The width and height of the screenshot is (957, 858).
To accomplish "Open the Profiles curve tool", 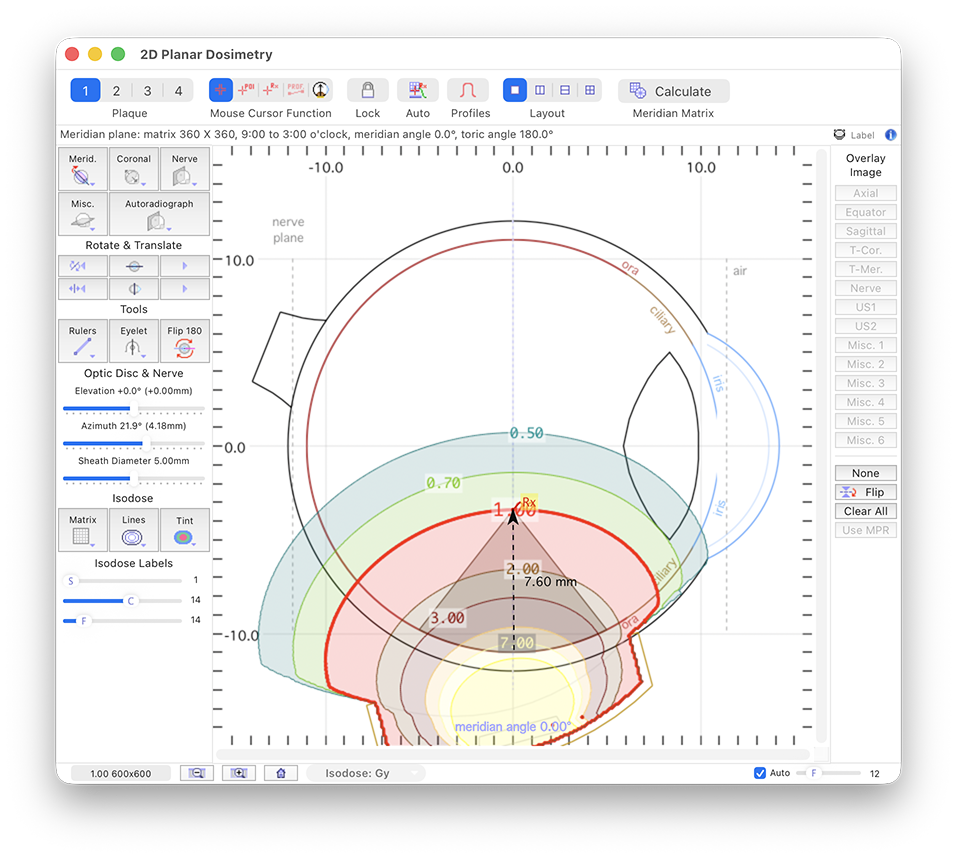I will pyautogui.click(x=467, y=90).
